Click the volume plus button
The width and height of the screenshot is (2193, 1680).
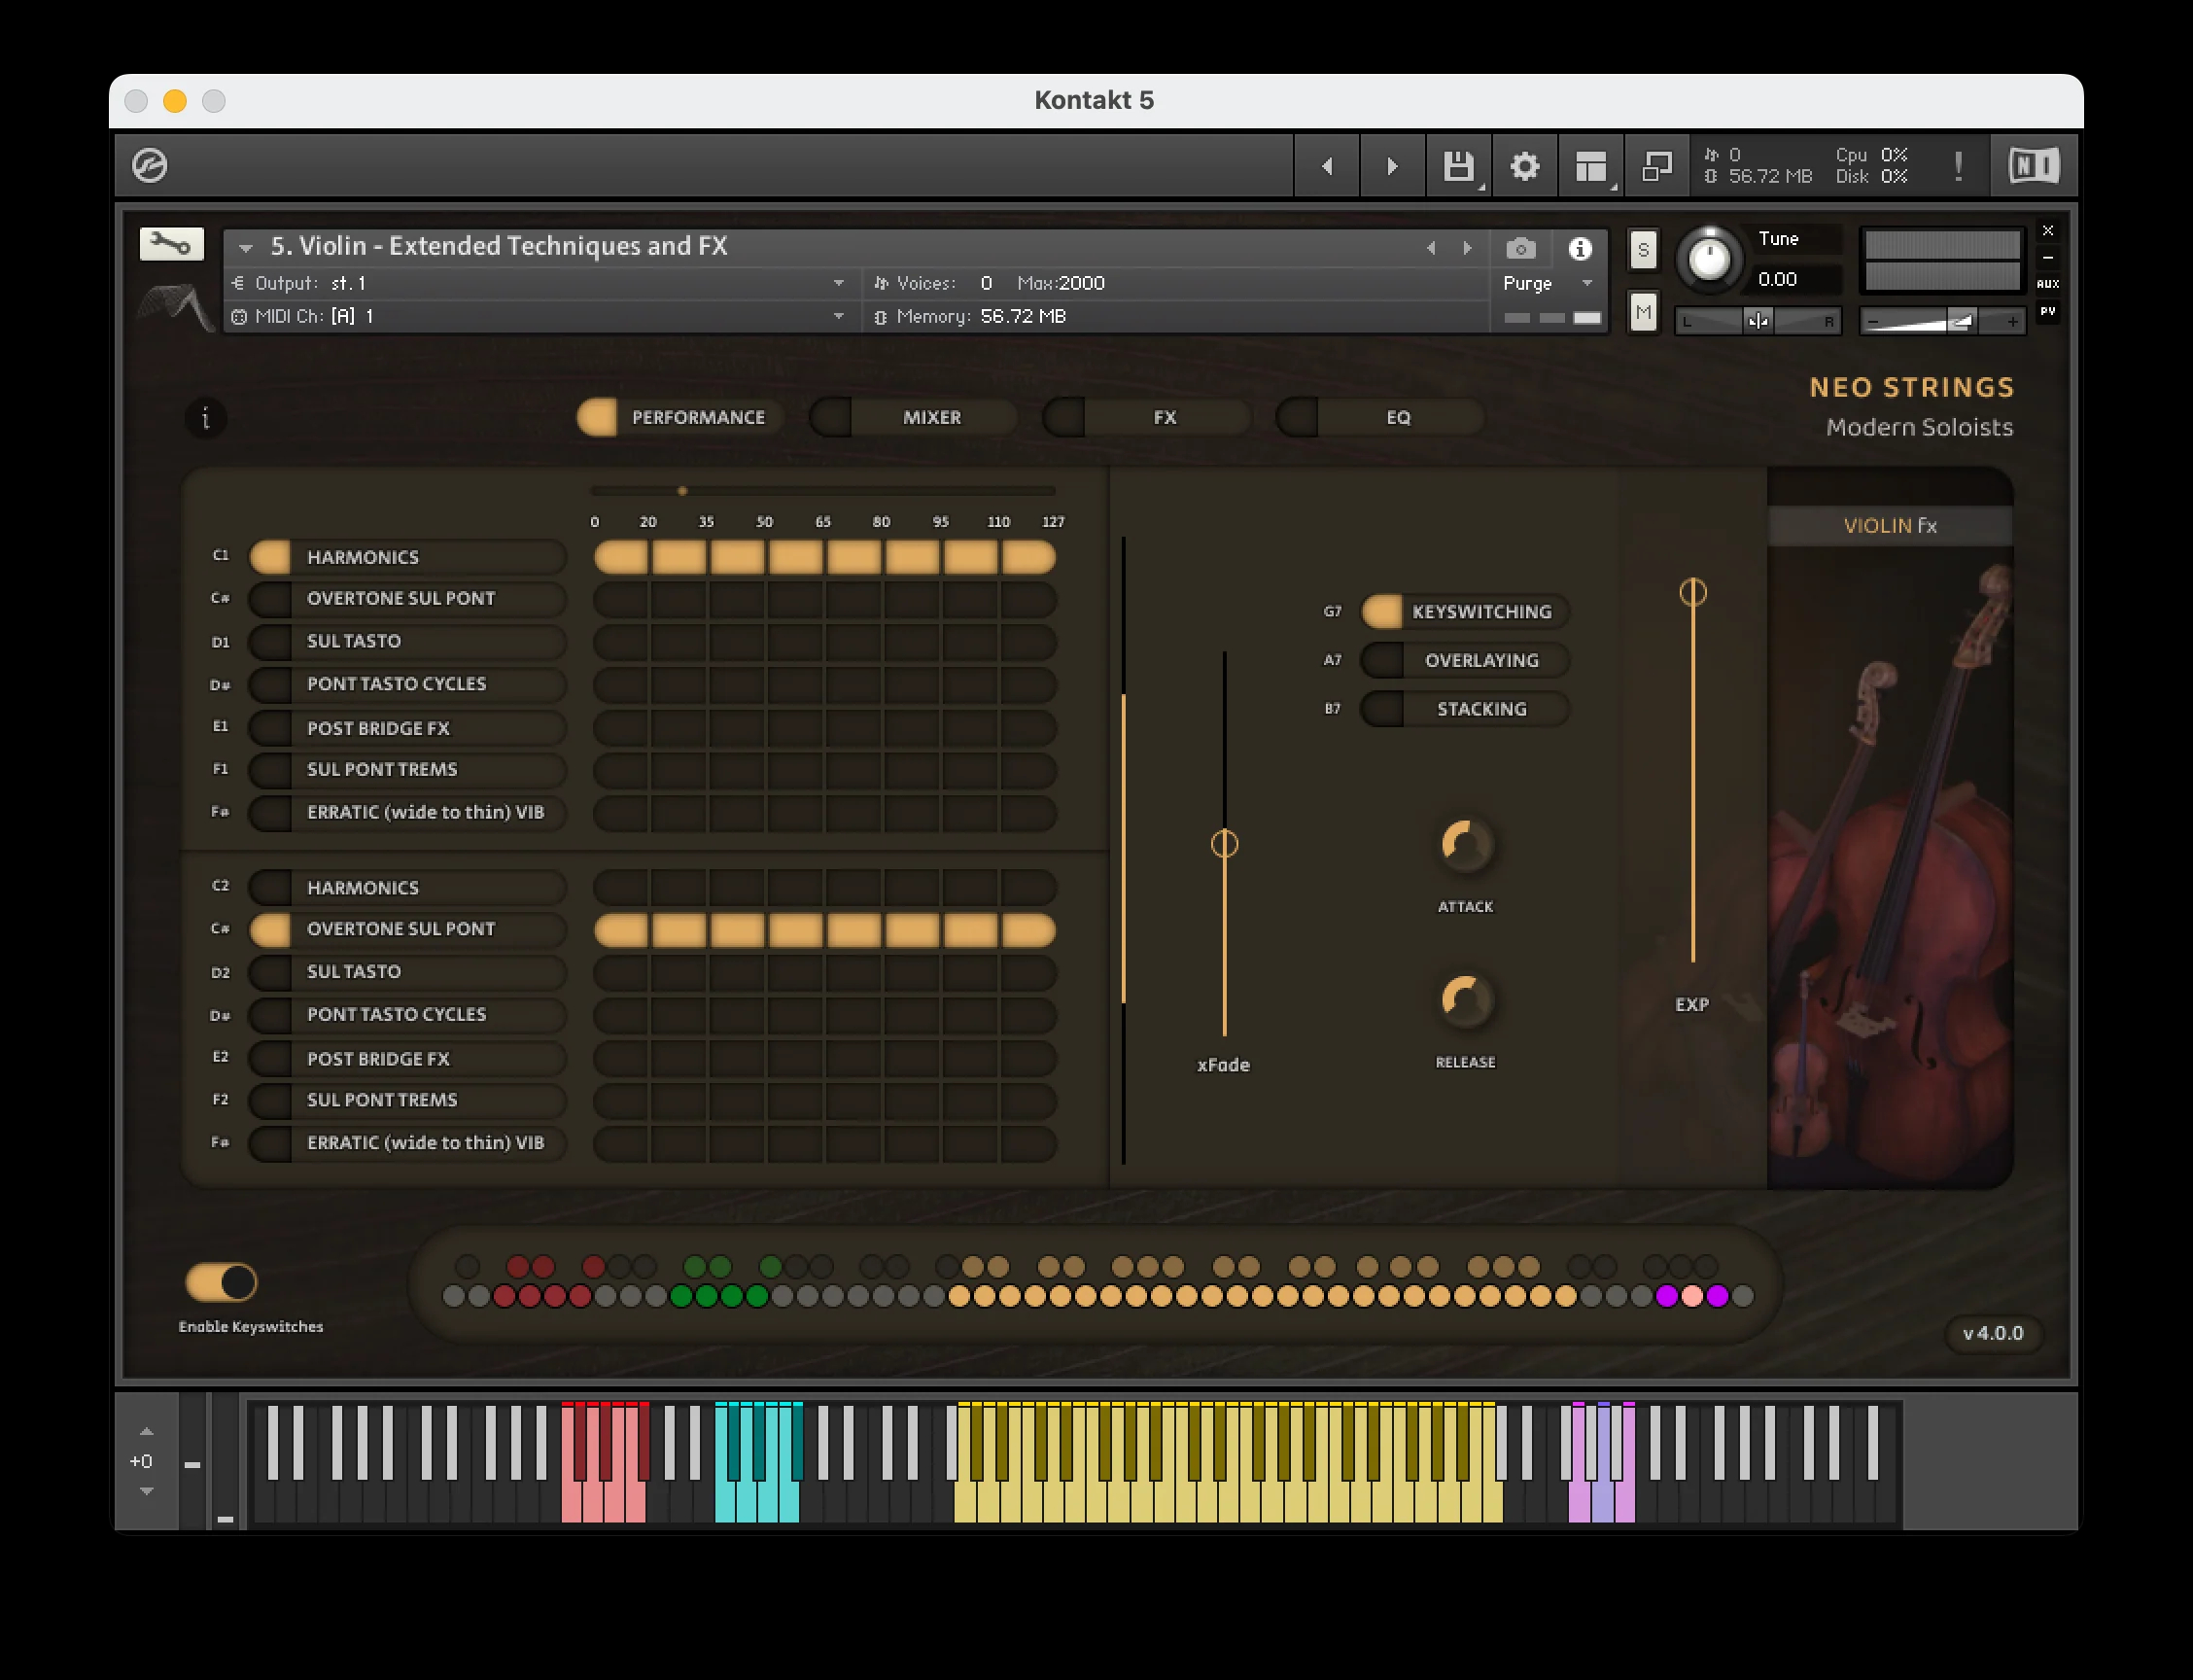point(2012,321)
